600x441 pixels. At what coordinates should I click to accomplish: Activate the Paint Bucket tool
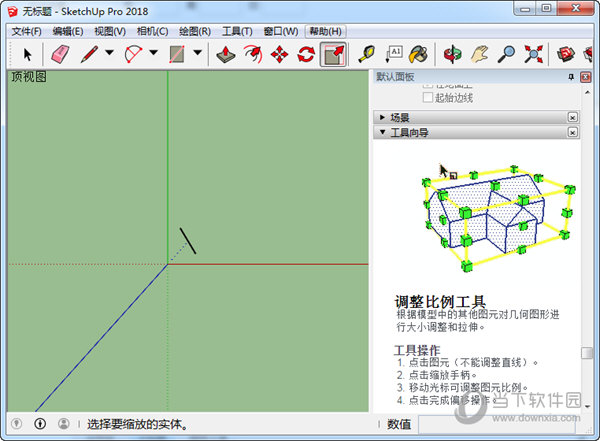pyautogui.click(x=418, y=54)
